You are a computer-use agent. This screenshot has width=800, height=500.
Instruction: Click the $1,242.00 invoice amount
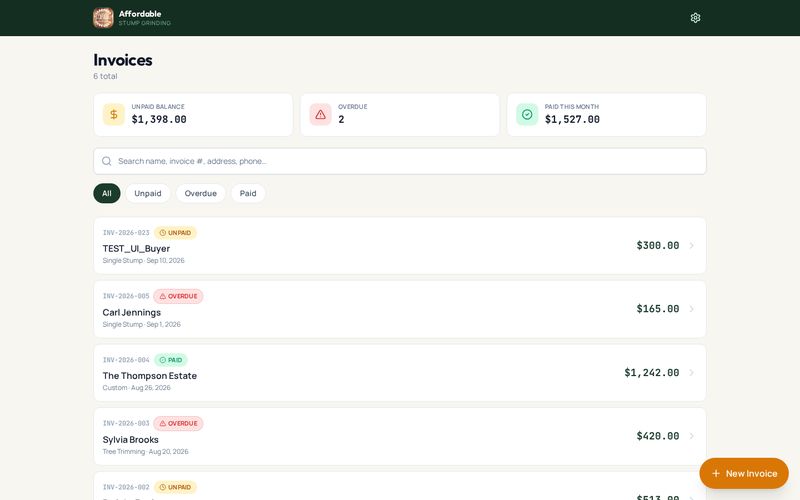coord(652,372)
